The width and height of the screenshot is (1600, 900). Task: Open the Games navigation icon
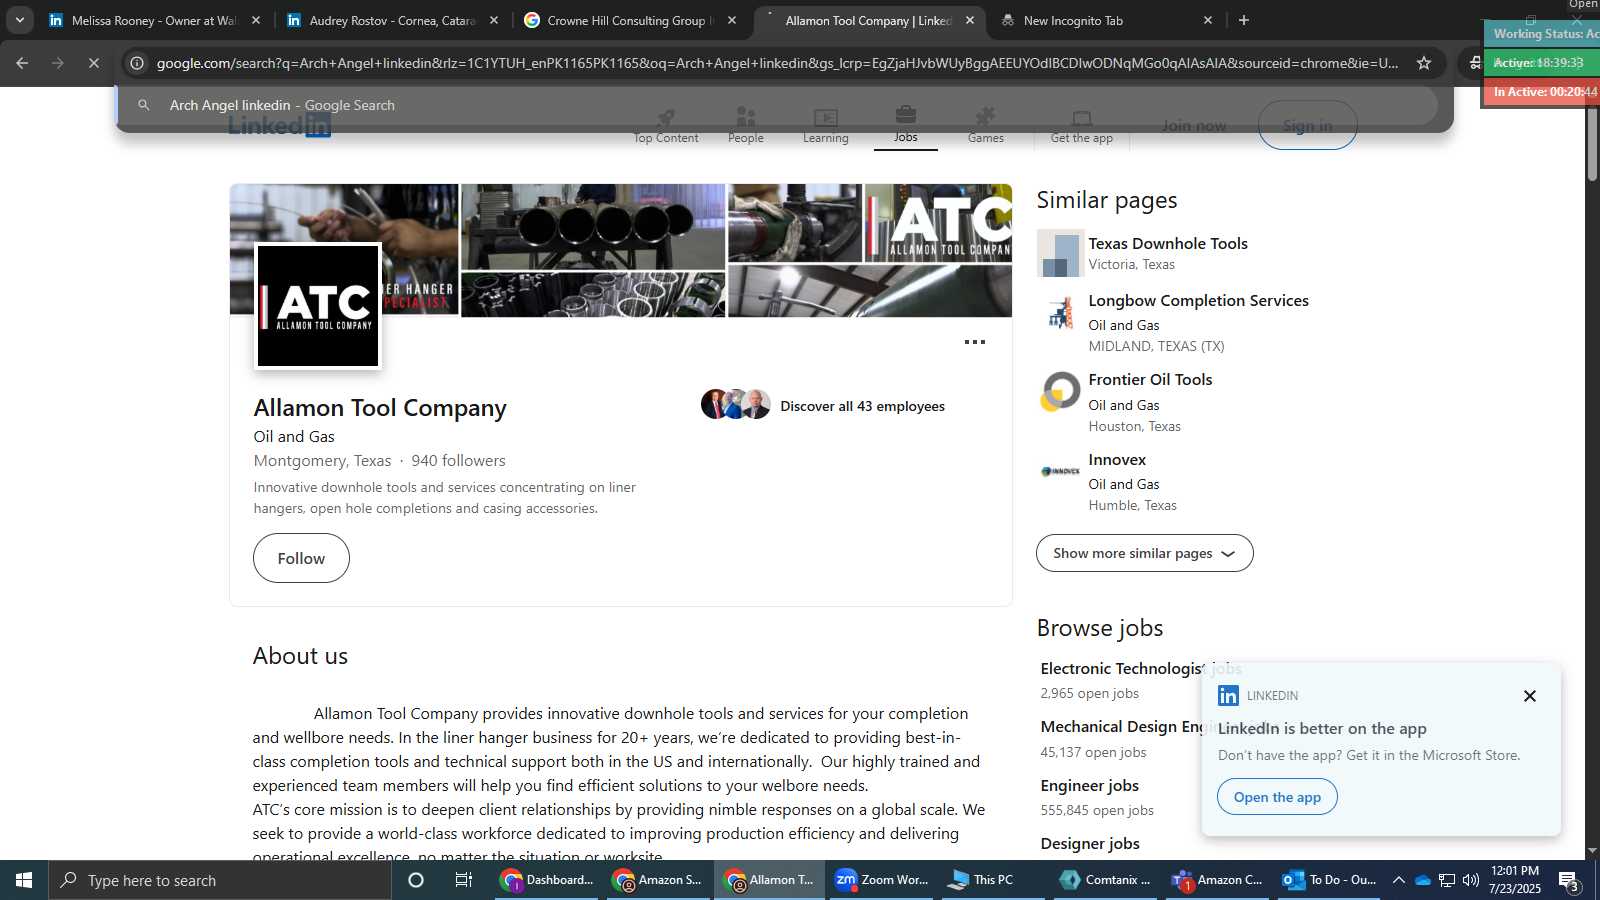(x=985, y=125)
